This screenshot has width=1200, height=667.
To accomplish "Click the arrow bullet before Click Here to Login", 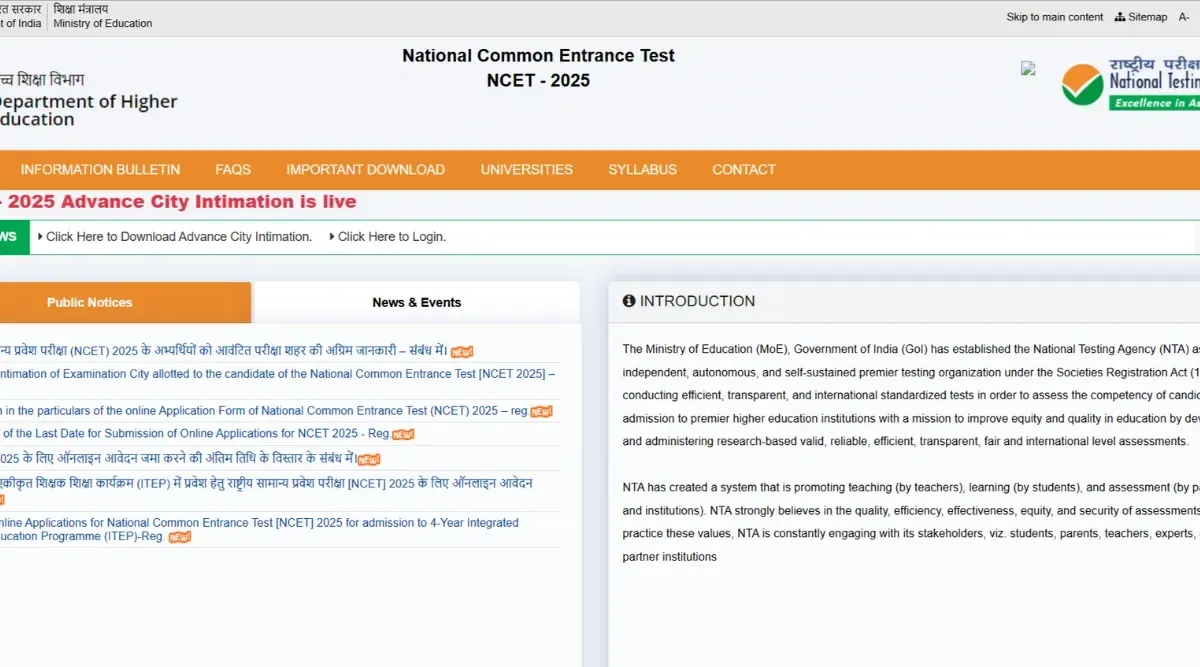I will tap(332, 237).
